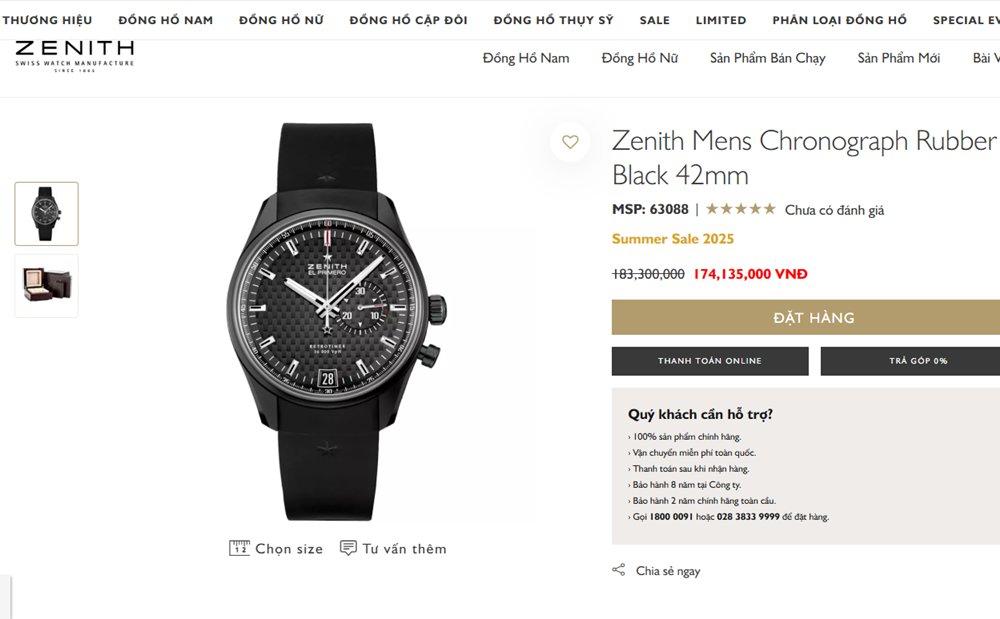The image size is (1000, 619).
Task: Choose THANH TOÁN ONLINE button
Action: coord(710,361)
